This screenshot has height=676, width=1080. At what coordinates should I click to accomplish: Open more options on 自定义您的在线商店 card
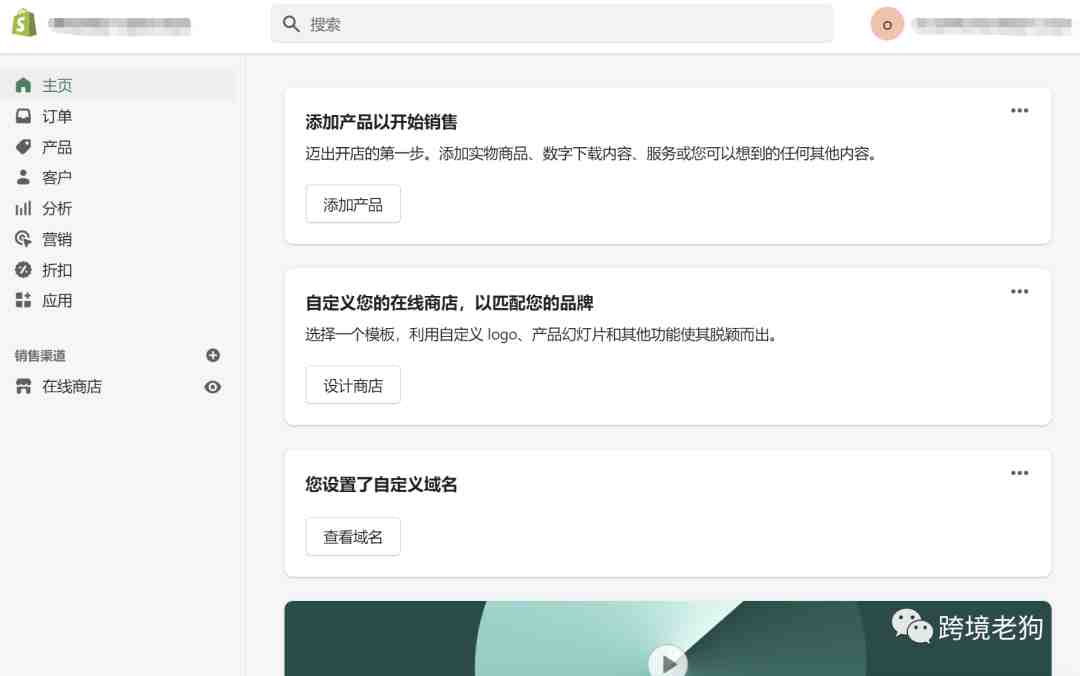pos(1019,291)
